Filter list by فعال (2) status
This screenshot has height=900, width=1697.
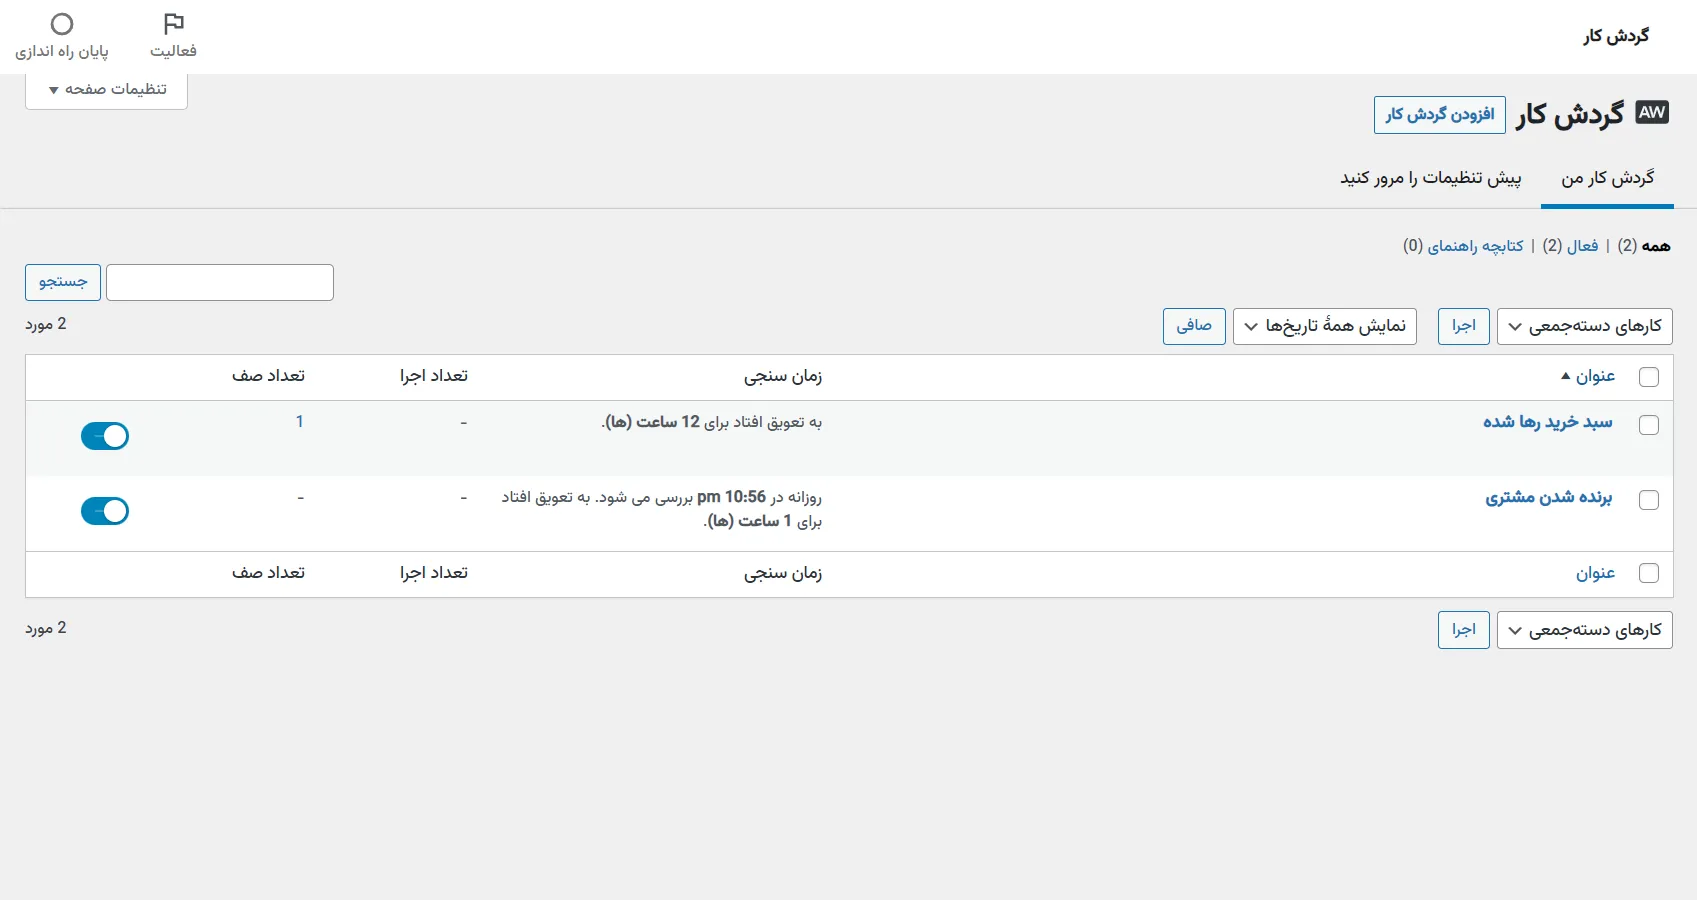tap(1570, 246)
